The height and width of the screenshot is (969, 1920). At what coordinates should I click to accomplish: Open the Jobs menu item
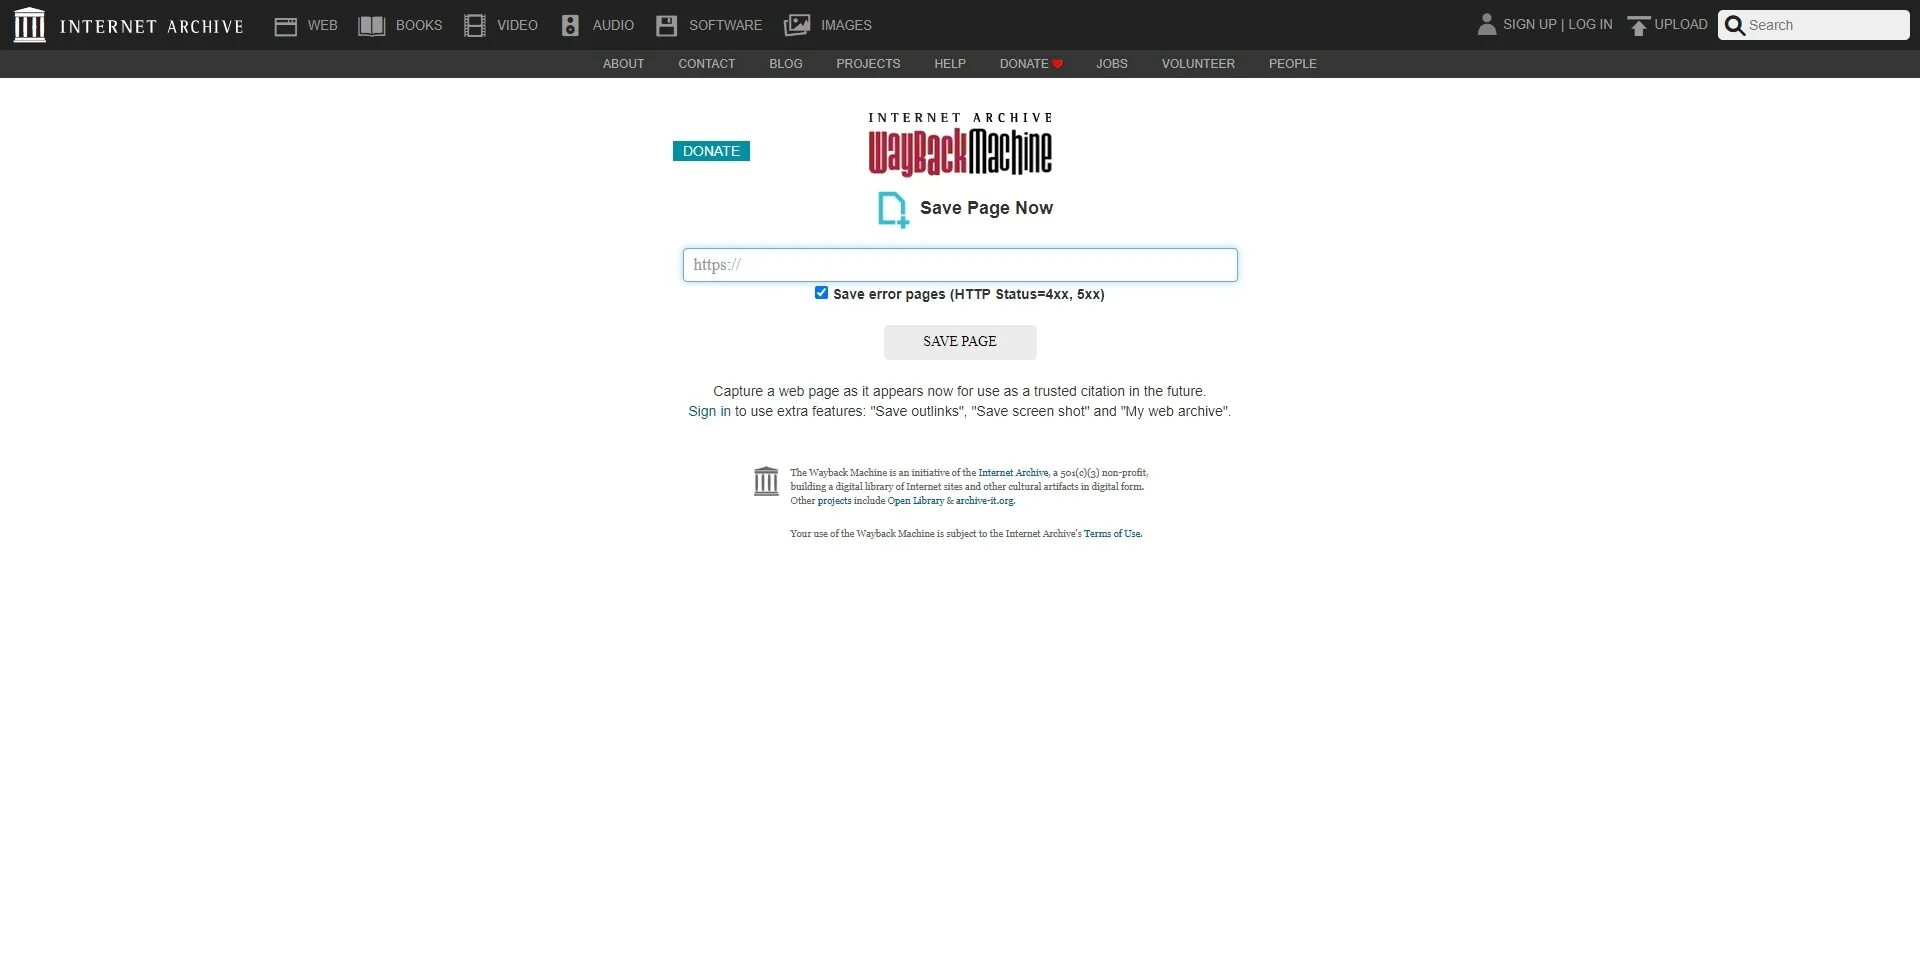[1112, 64]
